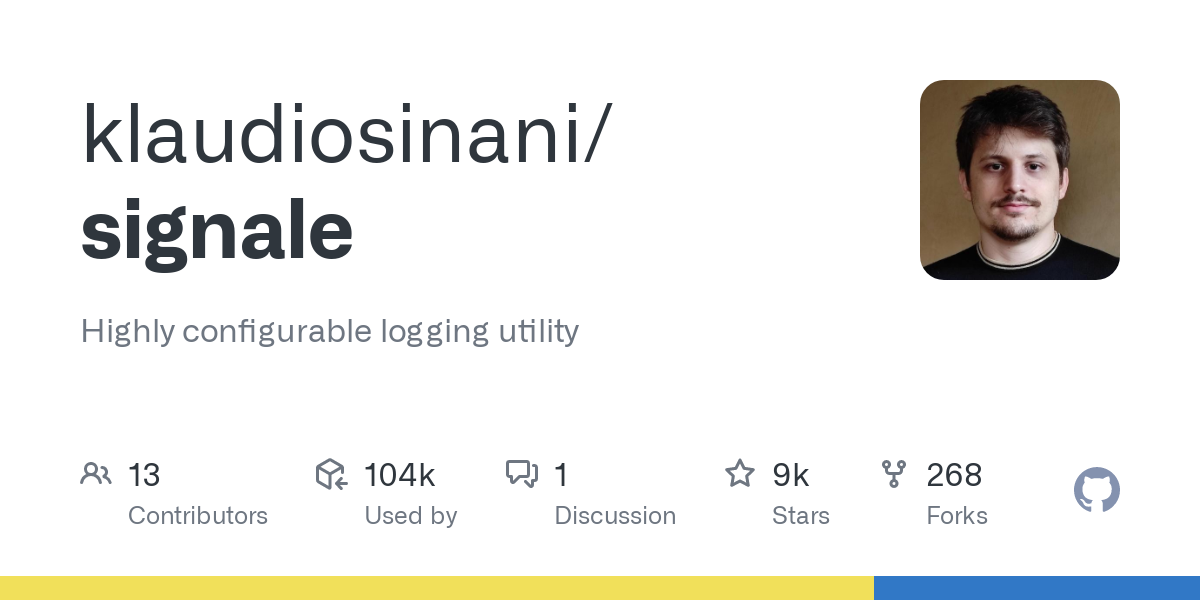Image resolution: width=1200 pixels, height=600 pixels.
Task: Click the 1 discussion count
Action: 561,475
